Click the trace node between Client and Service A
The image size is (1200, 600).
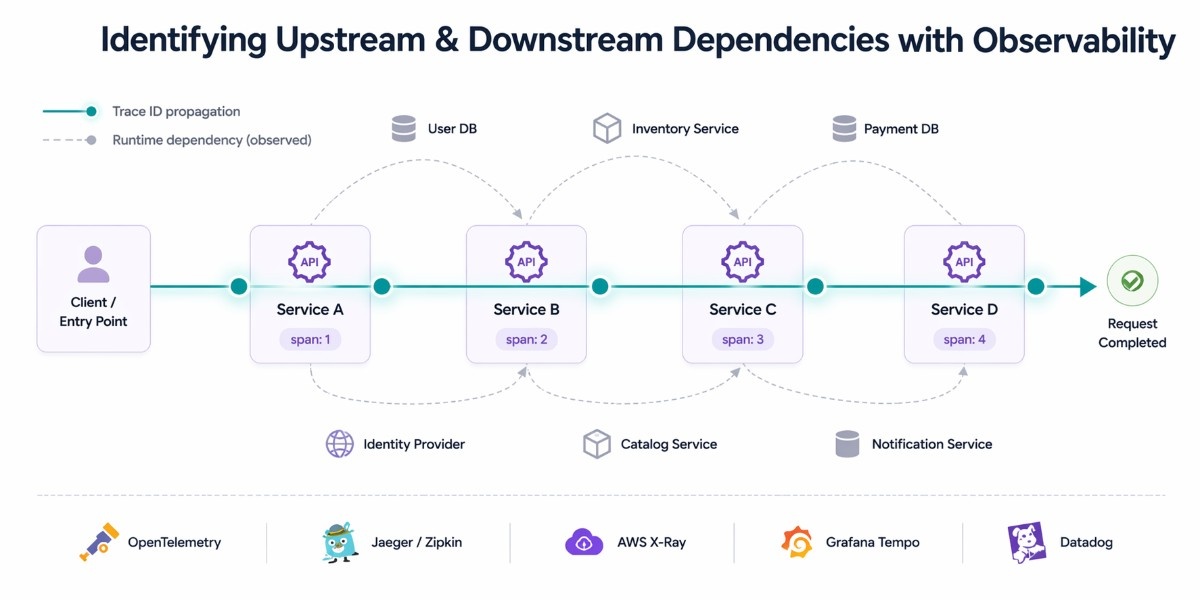(x=238, y=287)
